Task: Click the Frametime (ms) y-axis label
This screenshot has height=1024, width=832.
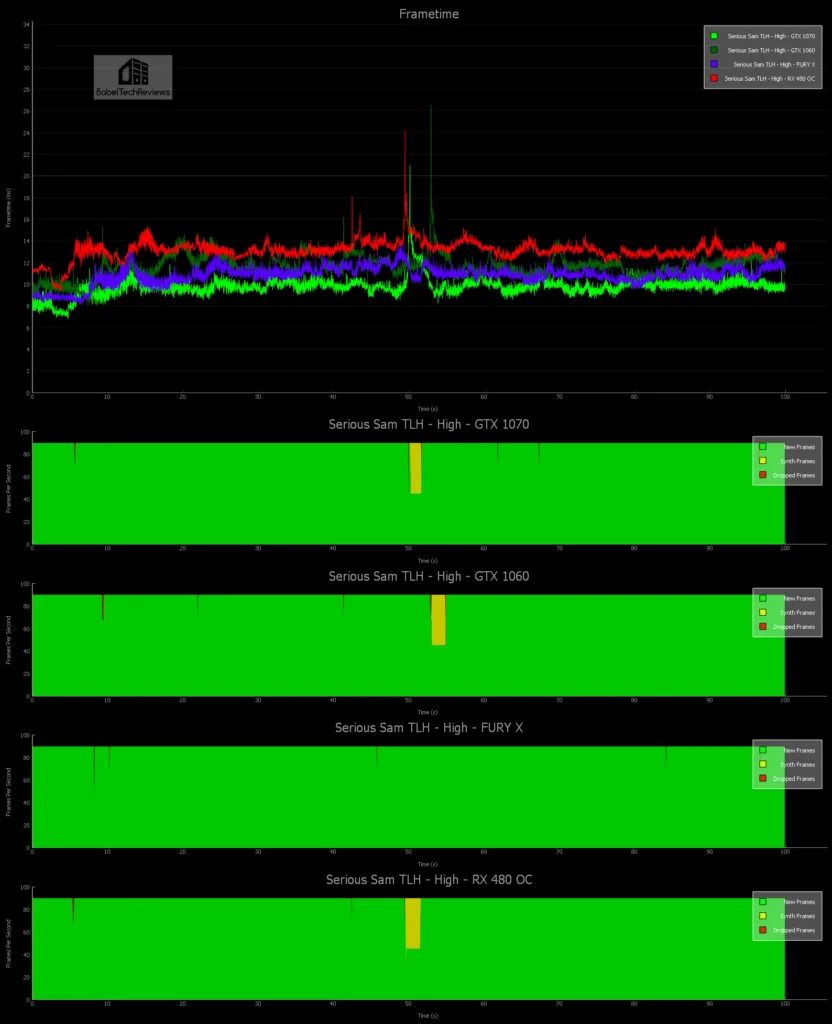Action: coord(8,207)
